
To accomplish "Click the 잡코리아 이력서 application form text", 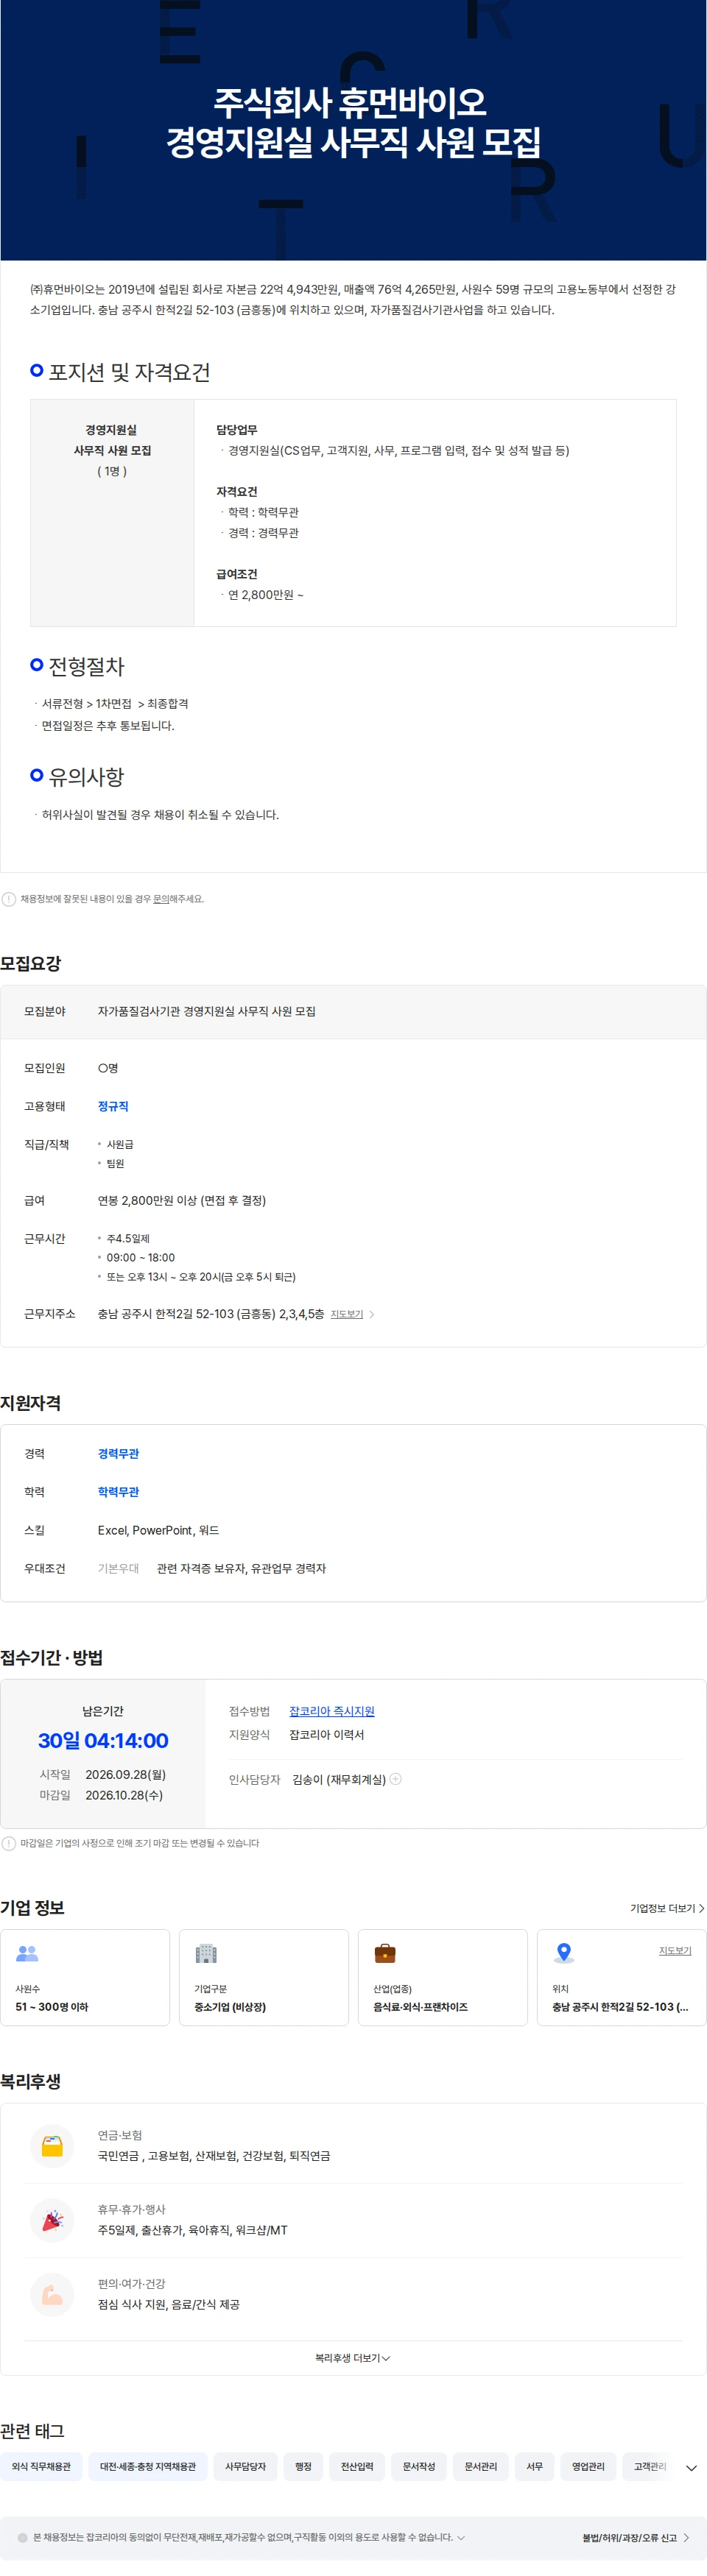I will tap(326, 1734).
